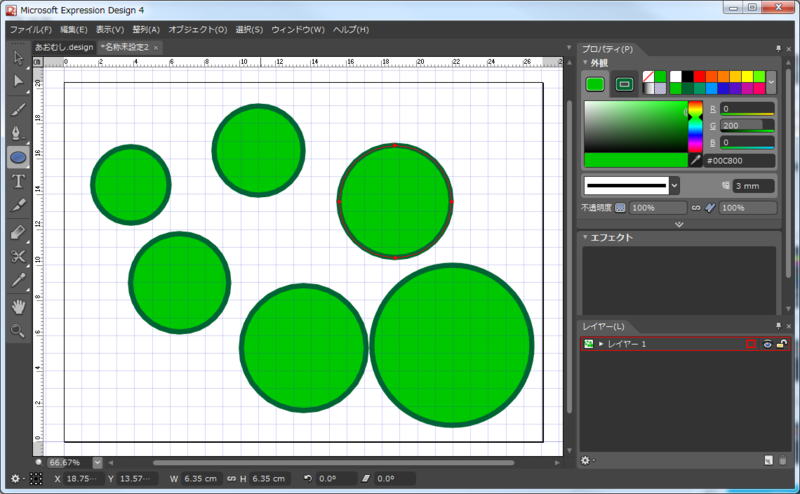The height and width of the screenshot is (494, 800).
Task: Expand the color swatch gallery arrow
Action: point(771,82)
